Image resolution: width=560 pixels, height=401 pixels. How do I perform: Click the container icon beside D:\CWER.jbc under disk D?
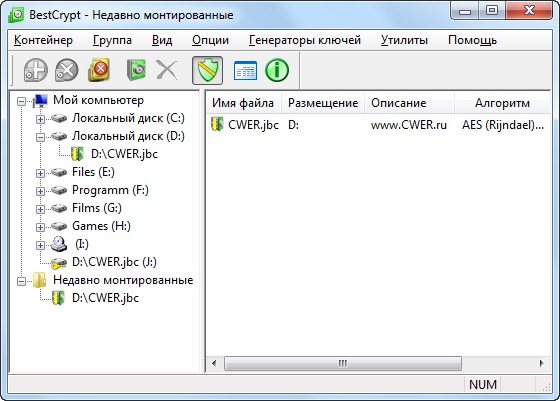click(78, 154)
